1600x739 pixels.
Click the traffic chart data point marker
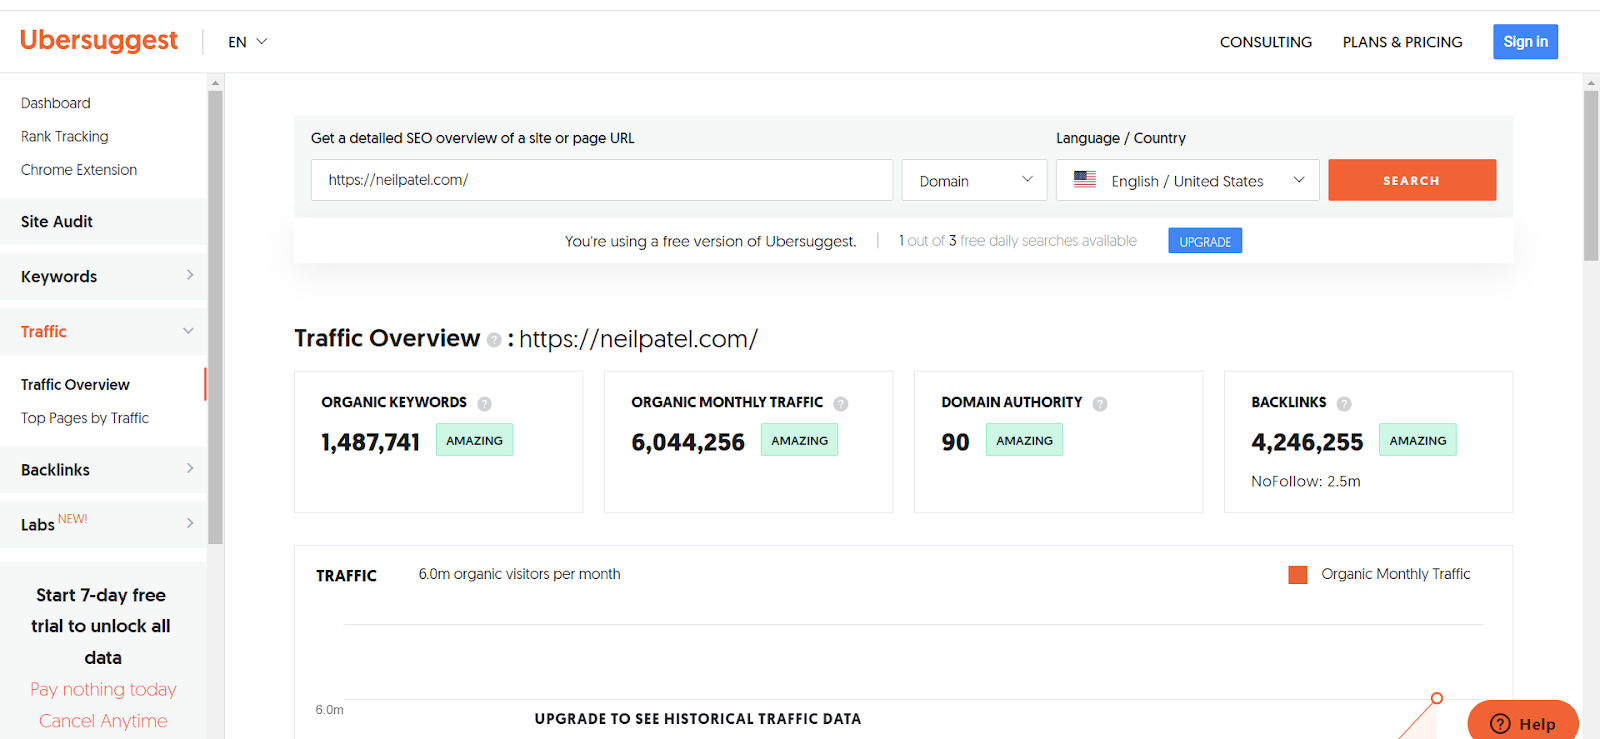click(x=1437, y=698)
